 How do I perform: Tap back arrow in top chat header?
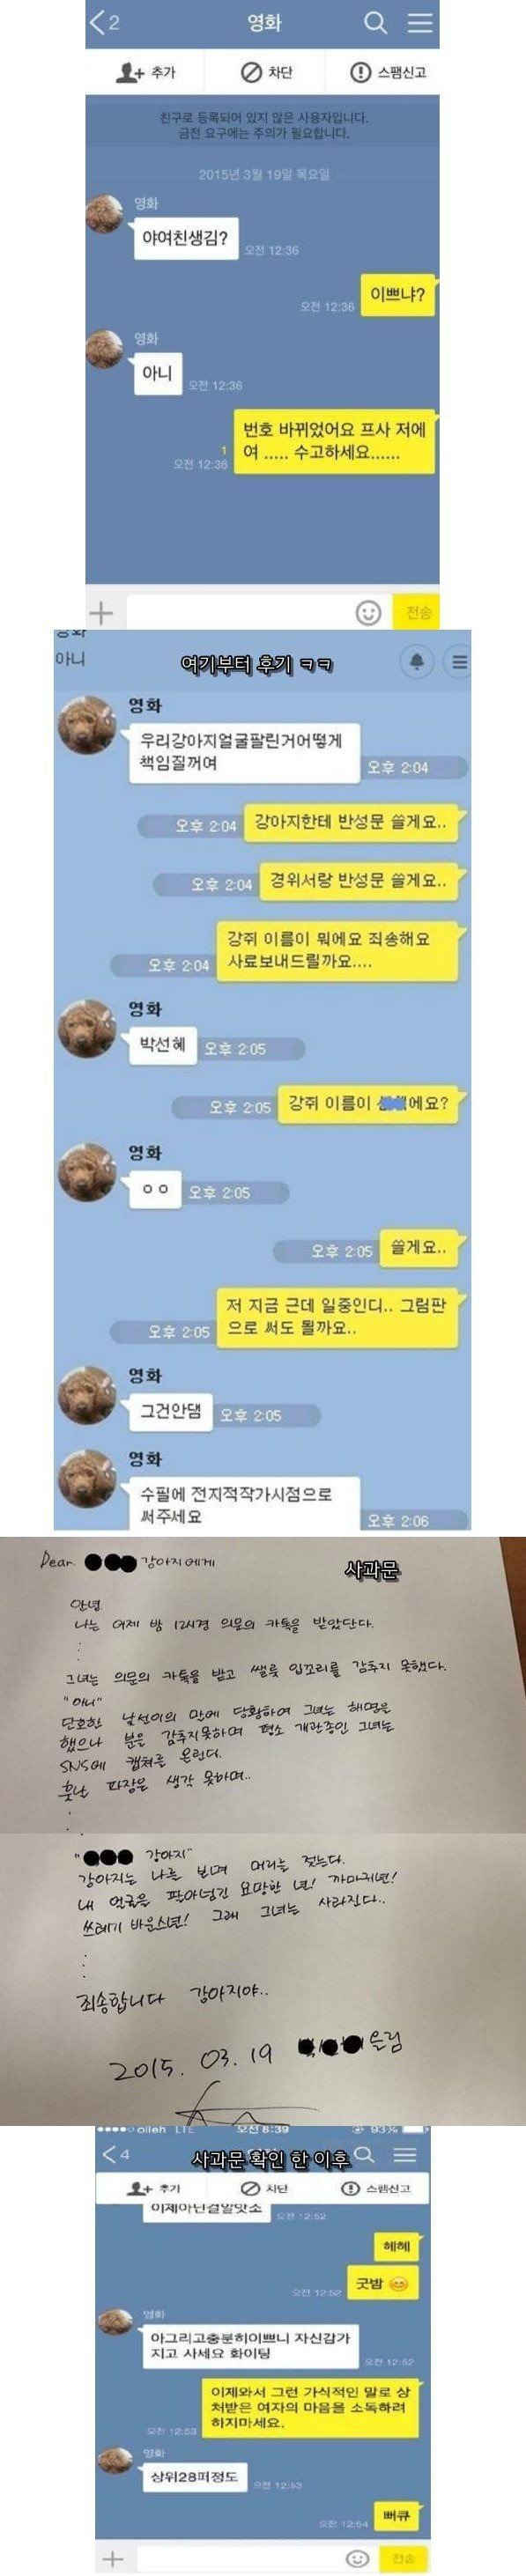tap(98, 22)
